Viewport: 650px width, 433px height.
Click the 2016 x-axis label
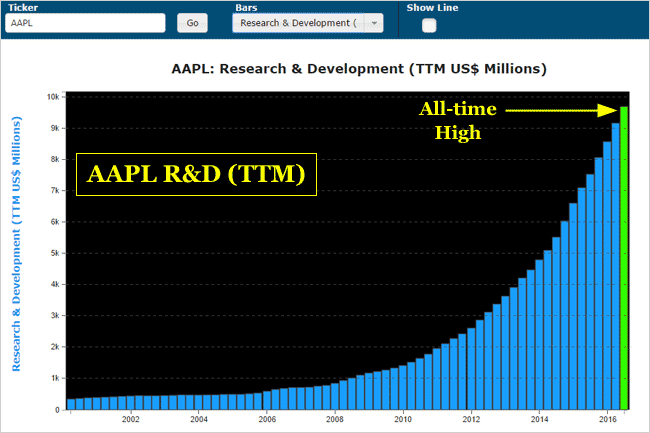pyautogui.click(x=608, y=419)
